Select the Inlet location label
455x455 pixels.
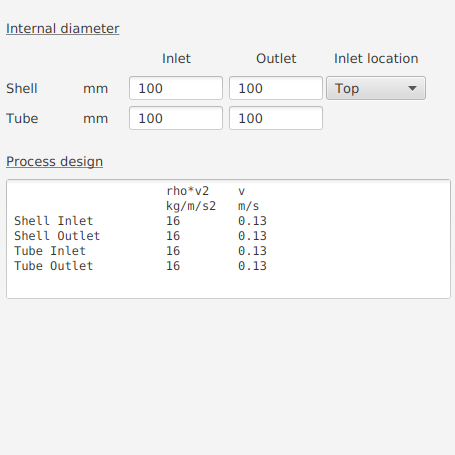[376, 59]
